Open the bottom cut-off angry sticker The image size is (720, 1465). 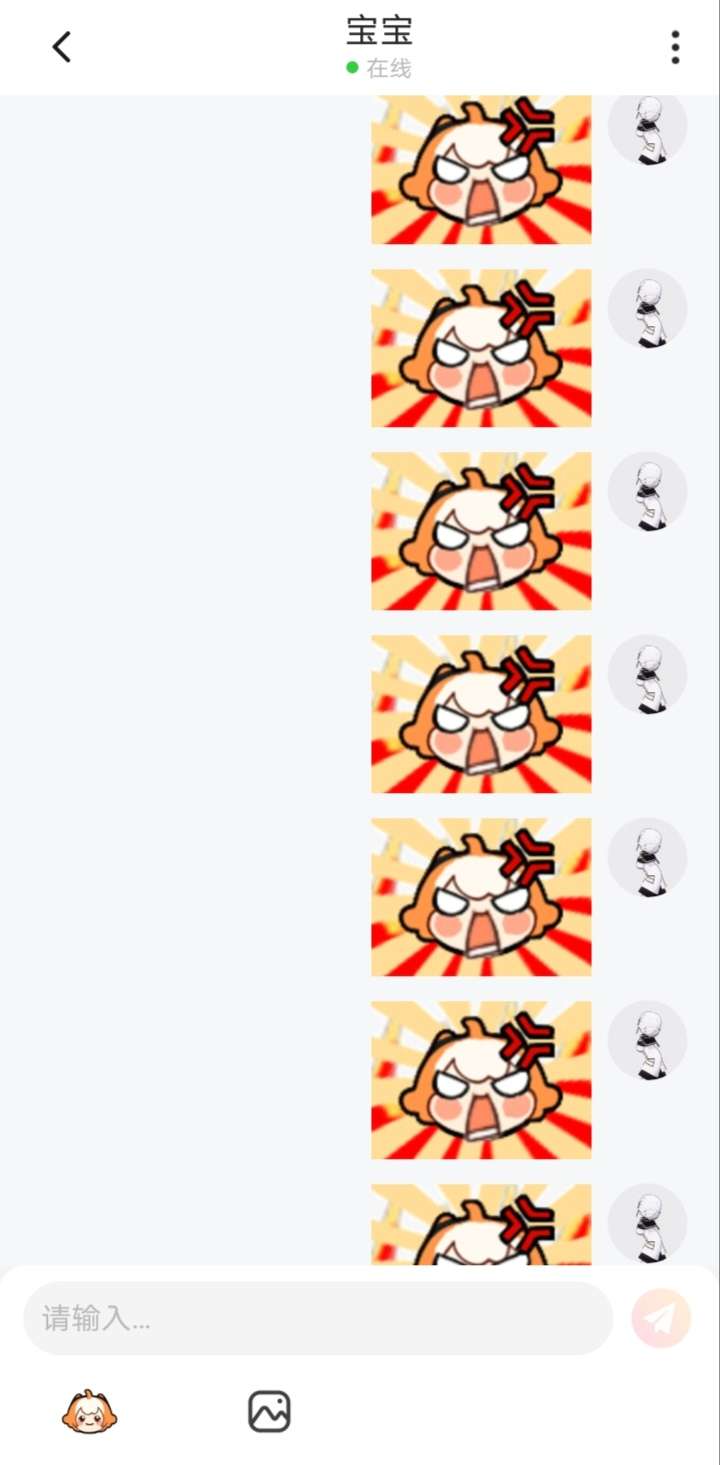click(x=481, y=1224)
